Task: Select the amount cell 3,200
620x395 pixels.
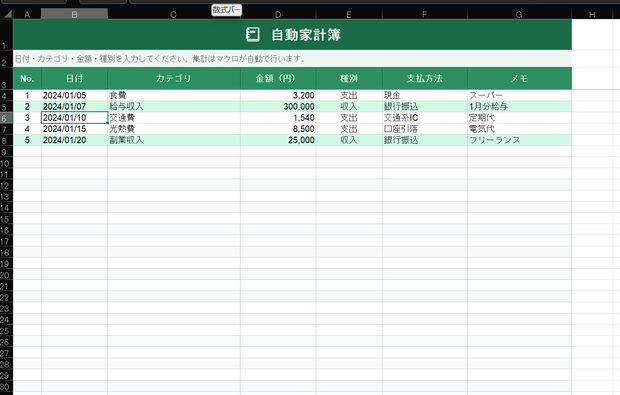Action: (x=278, y=95)
